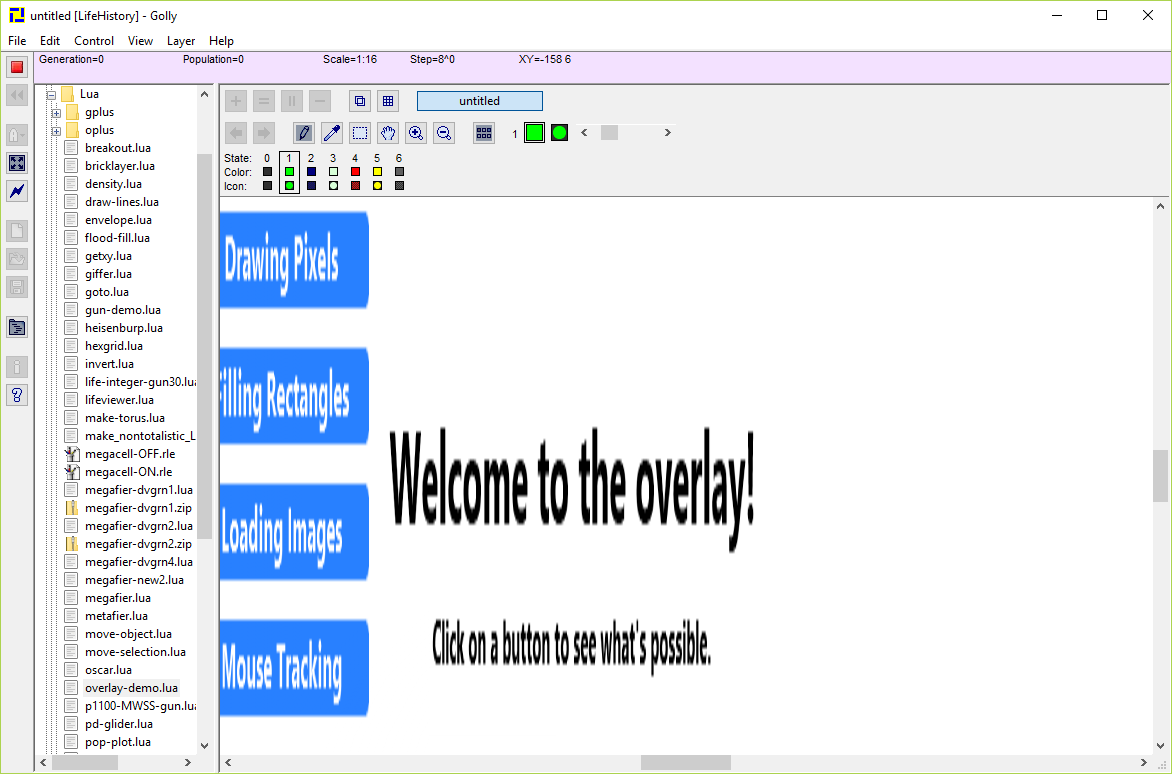This screenshot has height=774, width=1172.
Task: Choose the eyedropper Pick tool
Action: click(332, 133)
